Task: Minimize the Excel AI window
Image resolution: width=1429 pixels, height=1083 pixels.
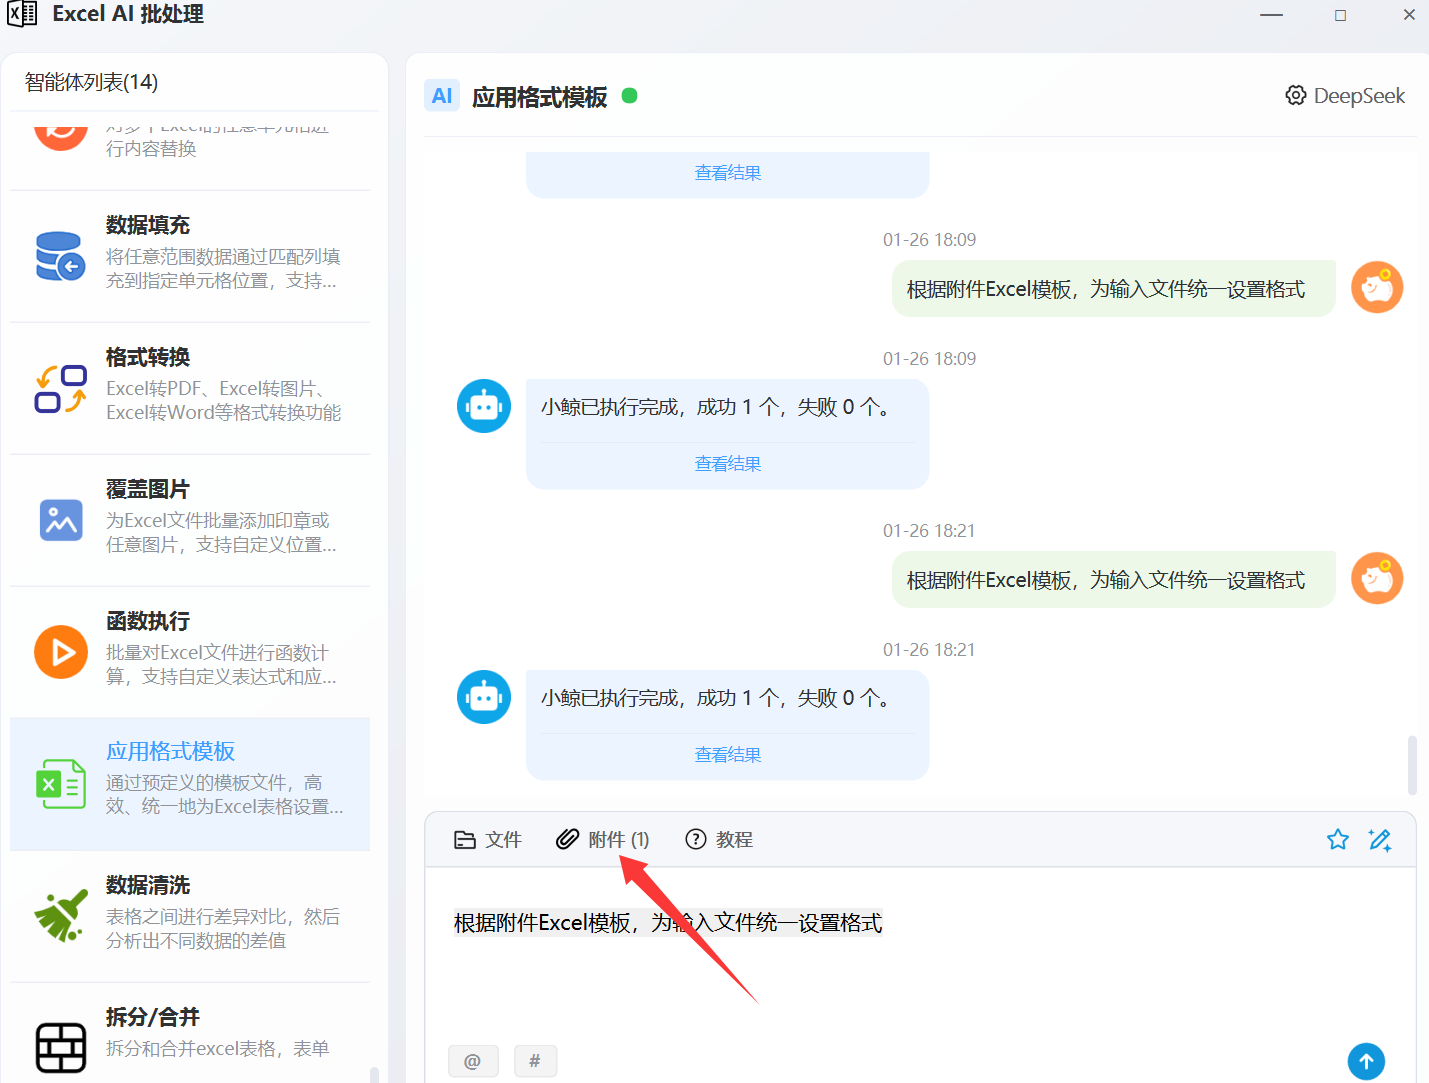Action: click(1271, 15)
